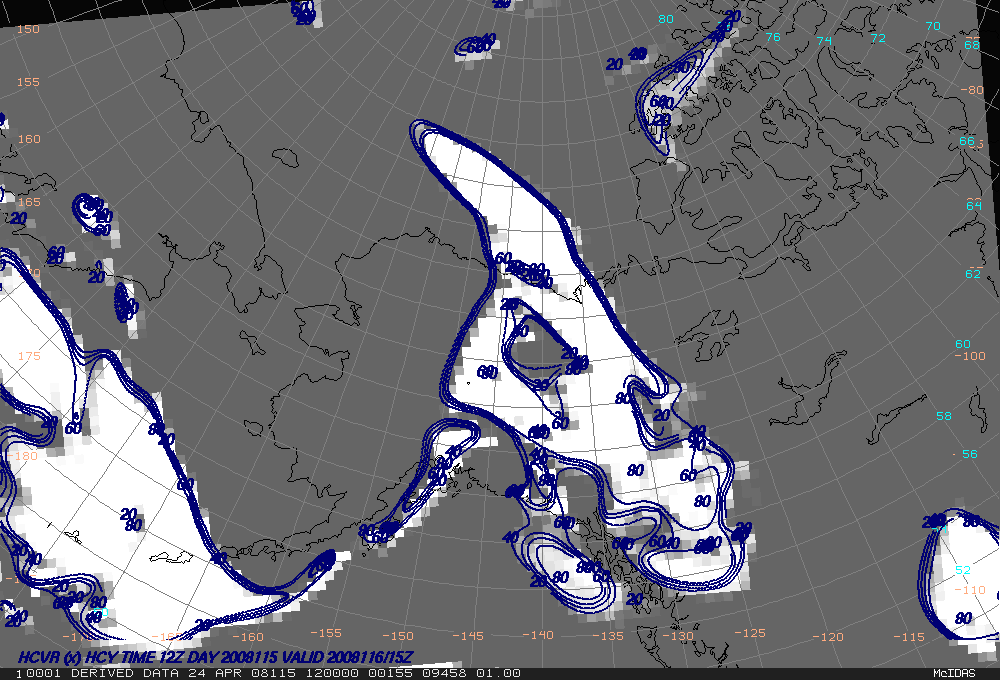Click the orange -180 longitude label
Image resolution: width=1000 pixels, height=680 pixels.
point(22,455)
